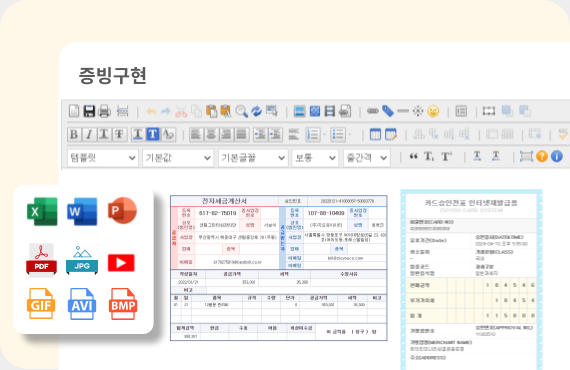Toggle Strikethrough formatting
570x370 pixels.
pos(119,134)
